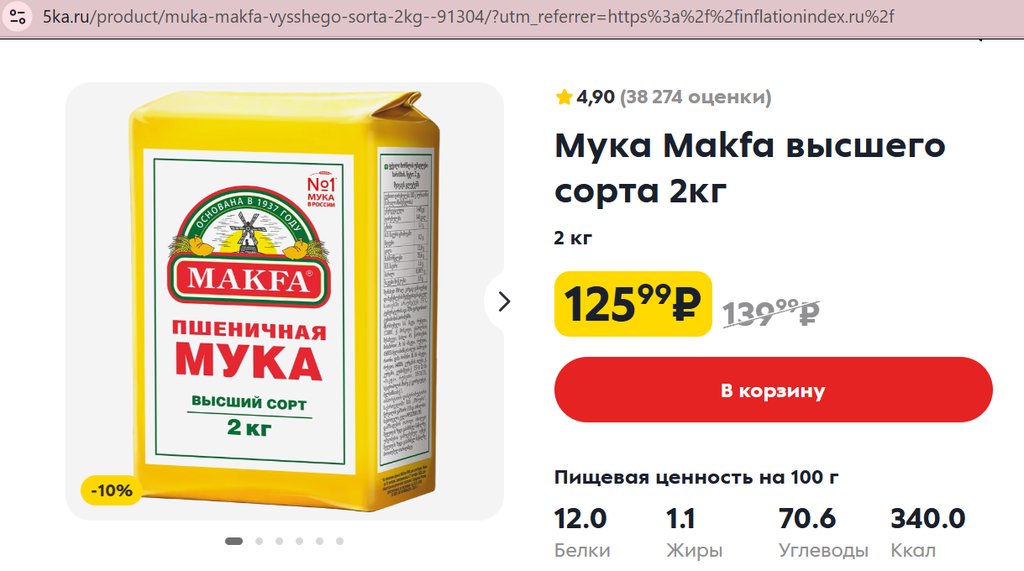Jump to the fourth carousel dot
Screen dimensions: 1024x571
coord(299,541)
